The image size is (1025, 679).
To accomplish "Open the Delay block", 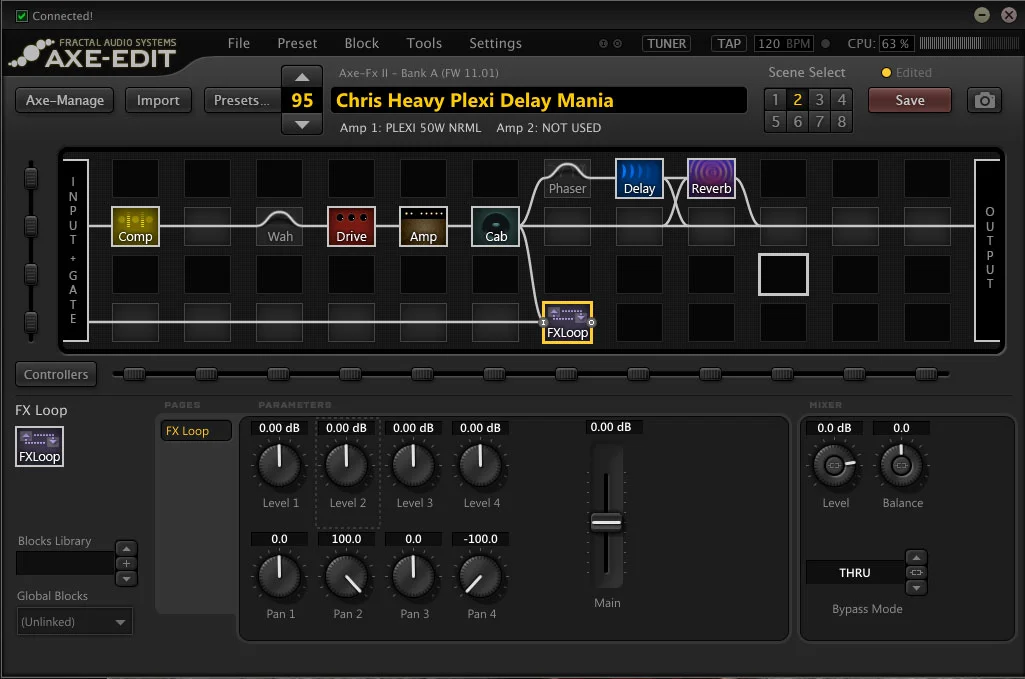I will 639,178.
